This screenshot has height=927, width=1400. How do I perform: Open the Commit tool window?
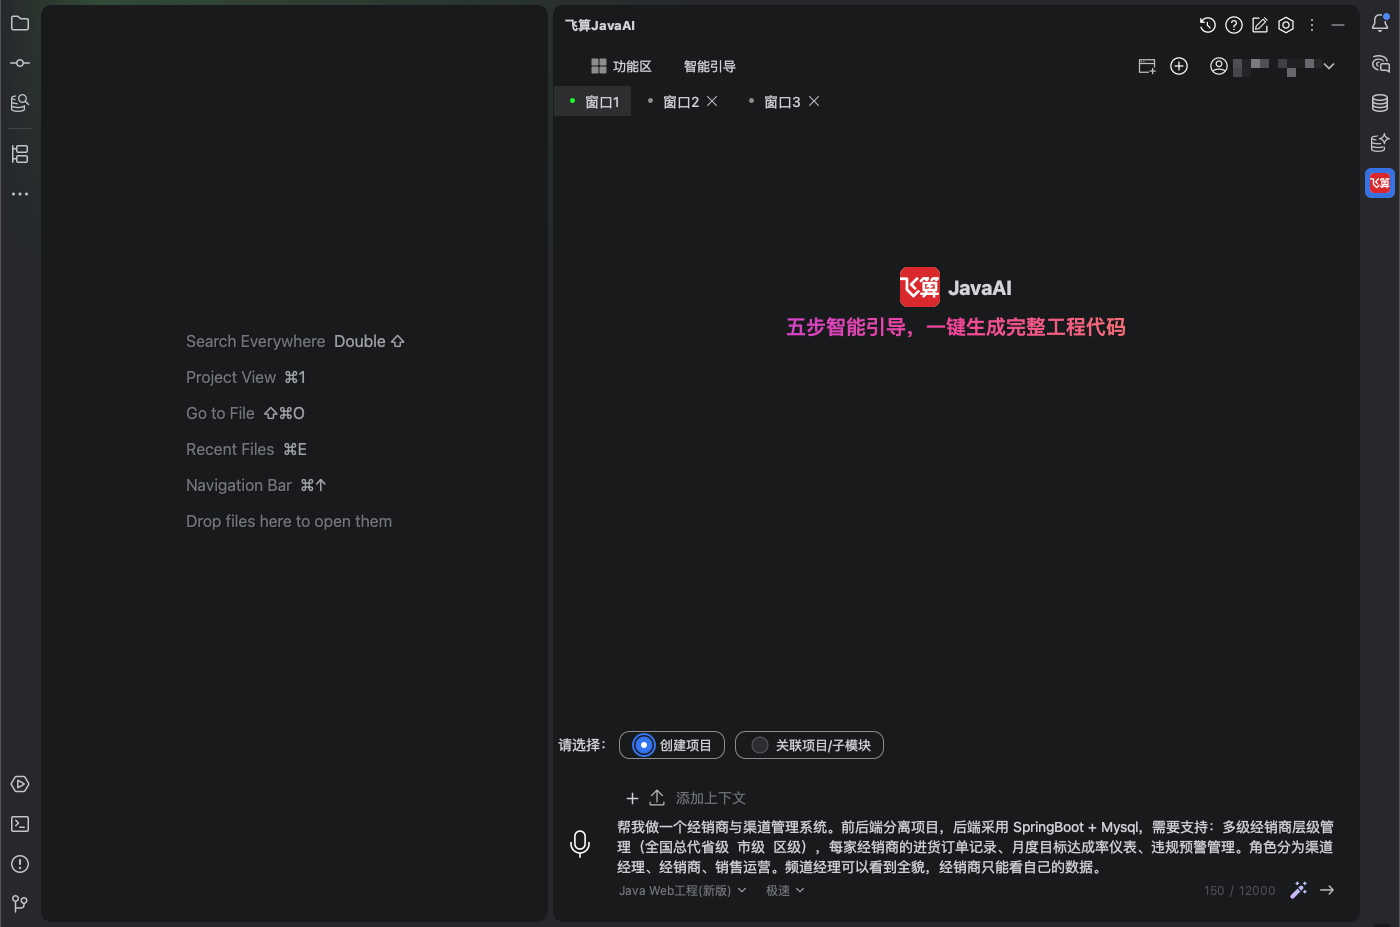(20, 63)
